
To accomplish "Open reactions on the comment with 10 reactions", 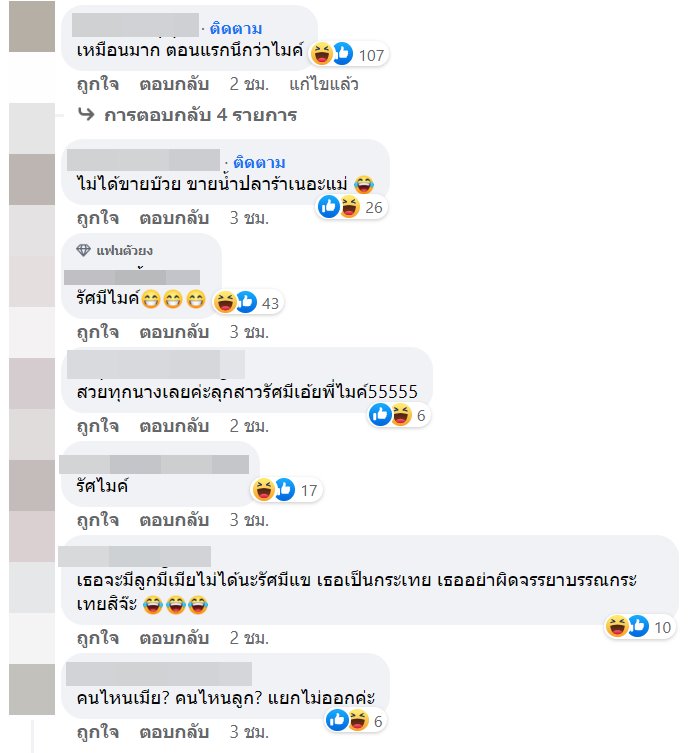I will coord(639,627).
